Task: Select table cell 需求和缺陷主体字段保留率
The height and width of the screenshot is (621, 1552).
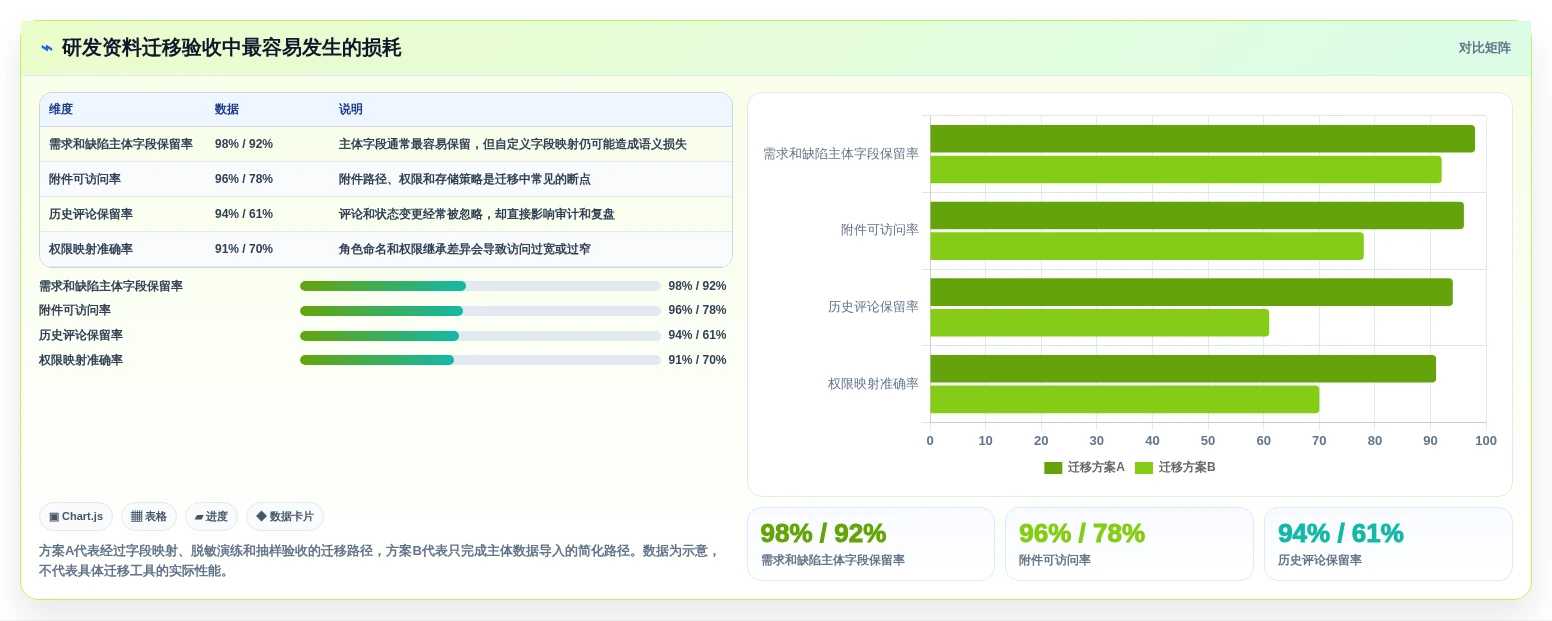Action: [121, 144]
